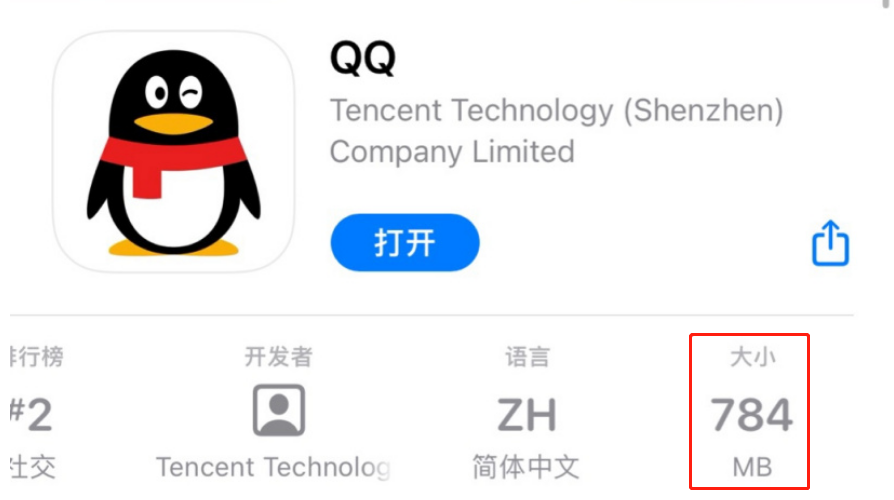Click the penguin's winking eye
The height and width of the screenshot is (500, 894).
click(x=190, y=92)
